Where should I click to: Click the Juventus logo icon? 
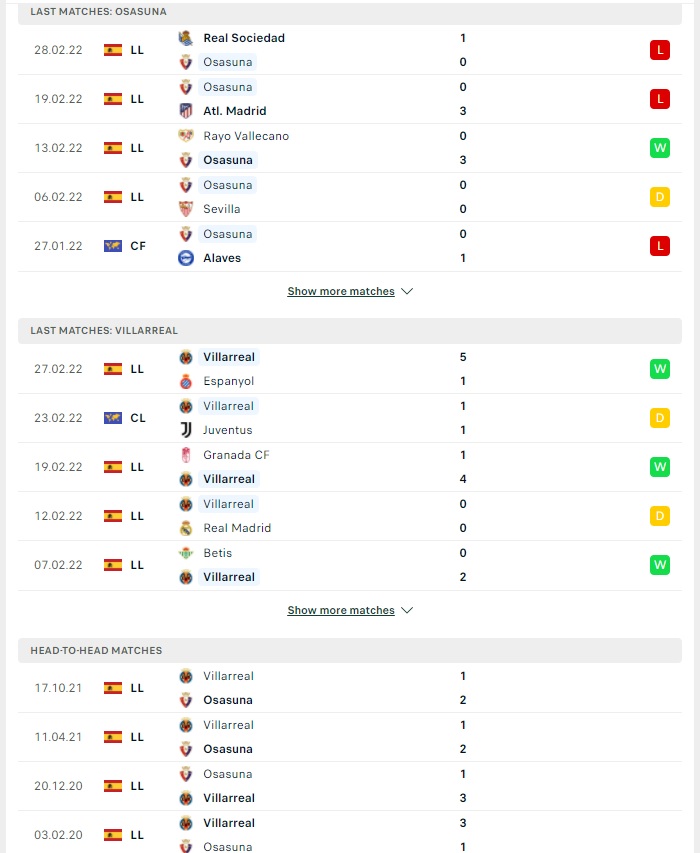pyautogui.click(x=185, y=430)
